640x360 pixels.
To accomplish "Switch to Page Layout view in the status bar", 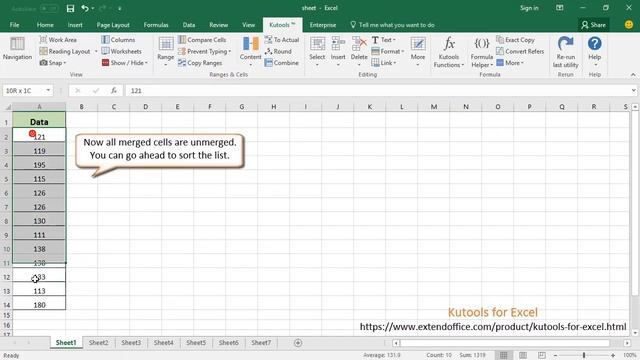I will click(x=523, y=356).
